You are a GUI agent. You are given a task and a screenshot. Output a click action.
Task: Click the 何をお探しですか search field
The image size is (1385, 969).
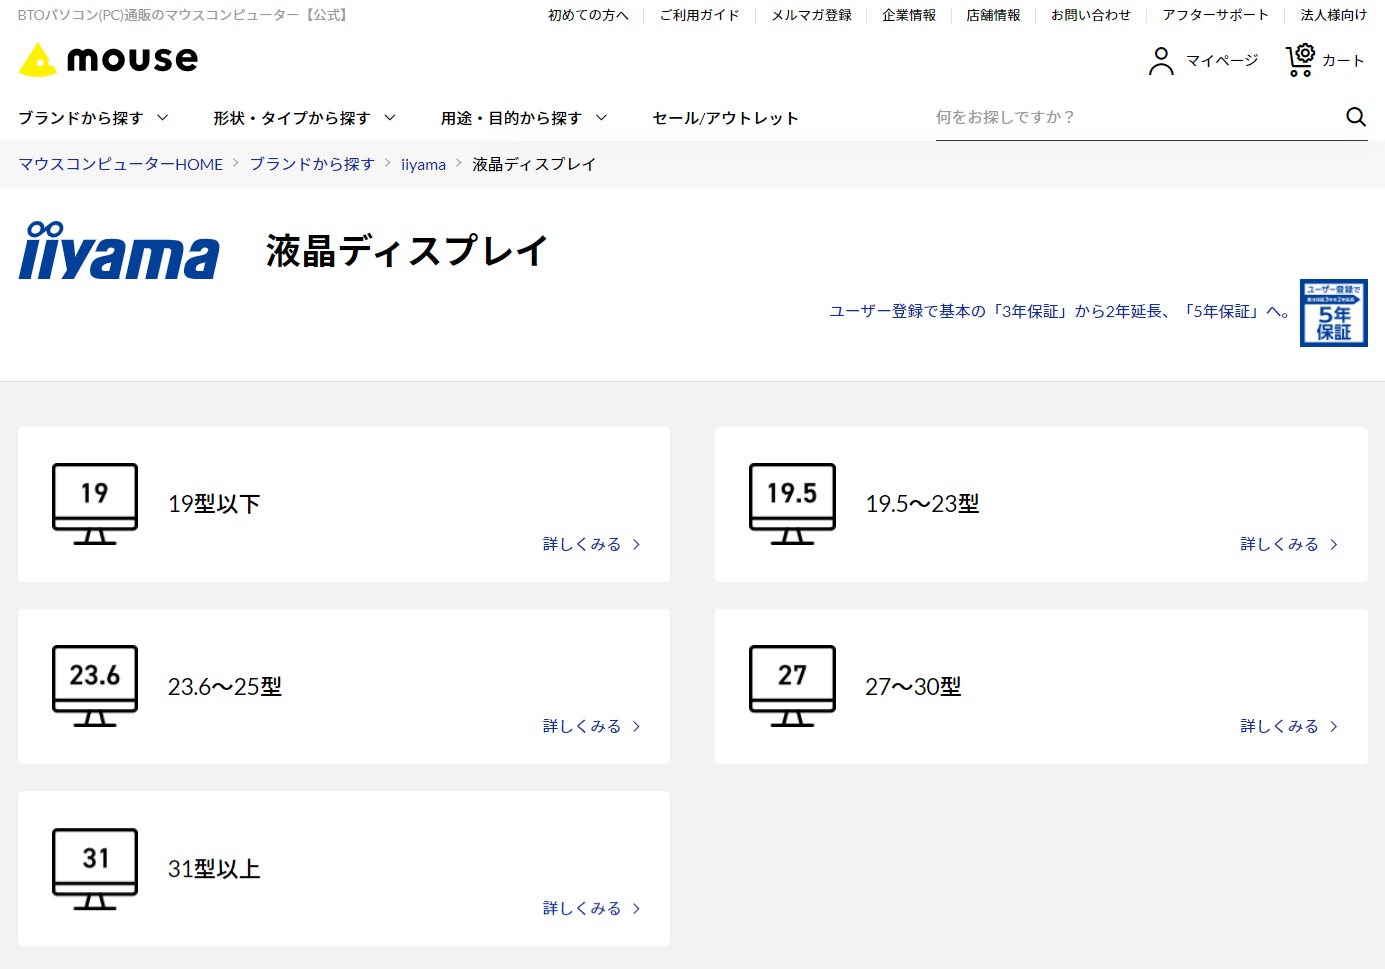1138,117
